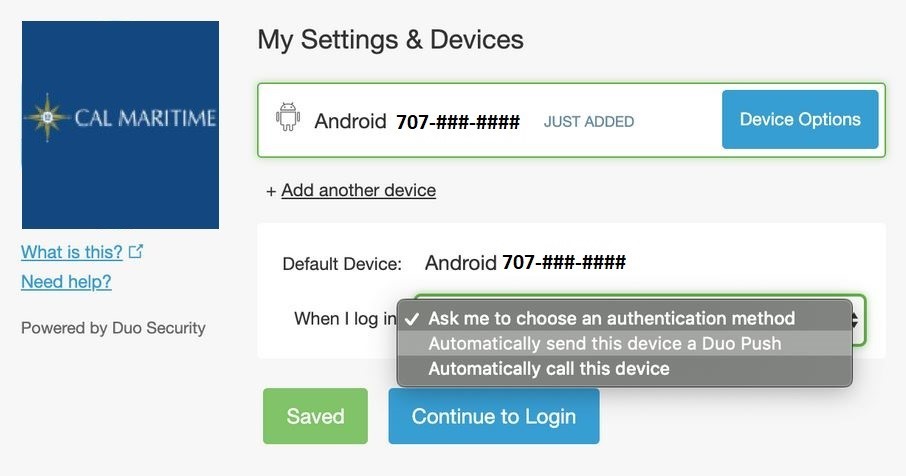Click the Cal Maritime logo image
Viewport: 906px width, 476px height.
(x=120, y=125)
